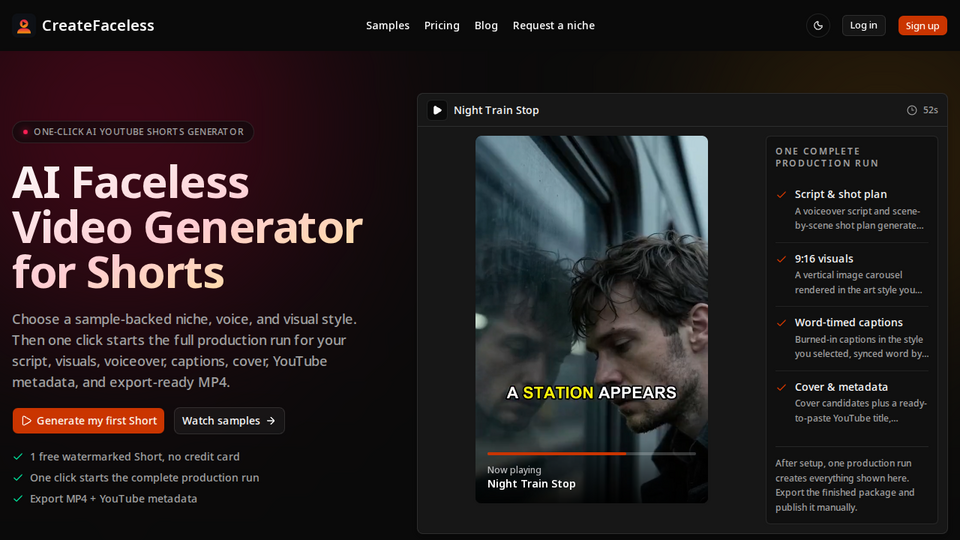Screen dimensions: 960x540
Task: Click 'Export MP4 + YouTube metadata' text
Action: pyautogui.click(x=113, y=499)
